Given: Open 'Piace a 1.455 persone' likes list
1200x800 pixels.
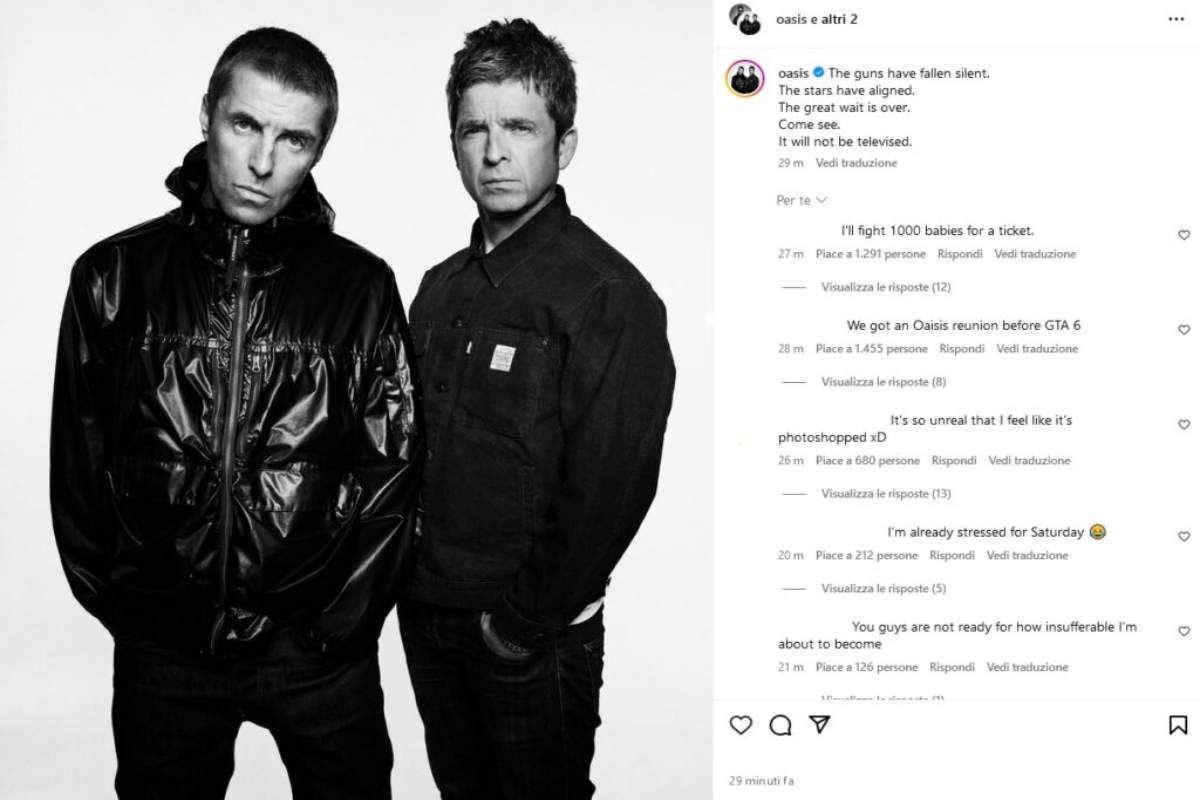Looking at the screenshot, I should (871, 349).
